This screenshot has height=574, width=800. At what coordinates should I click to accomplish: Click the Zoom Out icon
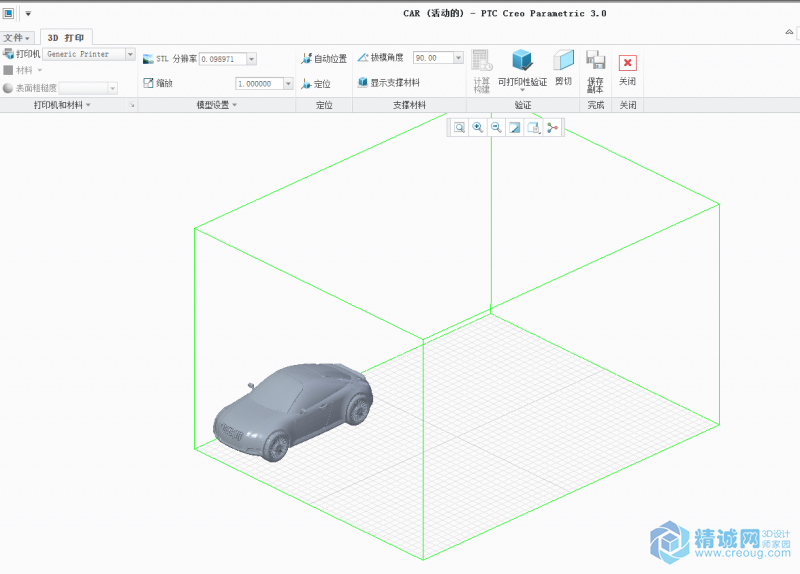tap(496, 128)
